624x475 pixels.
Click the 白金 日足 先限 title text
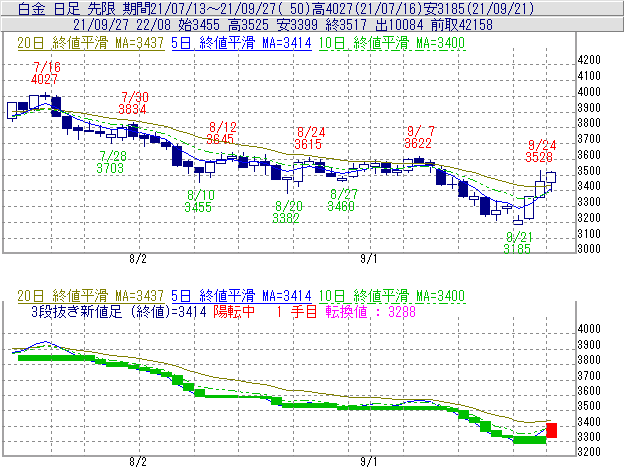[66, 8]
